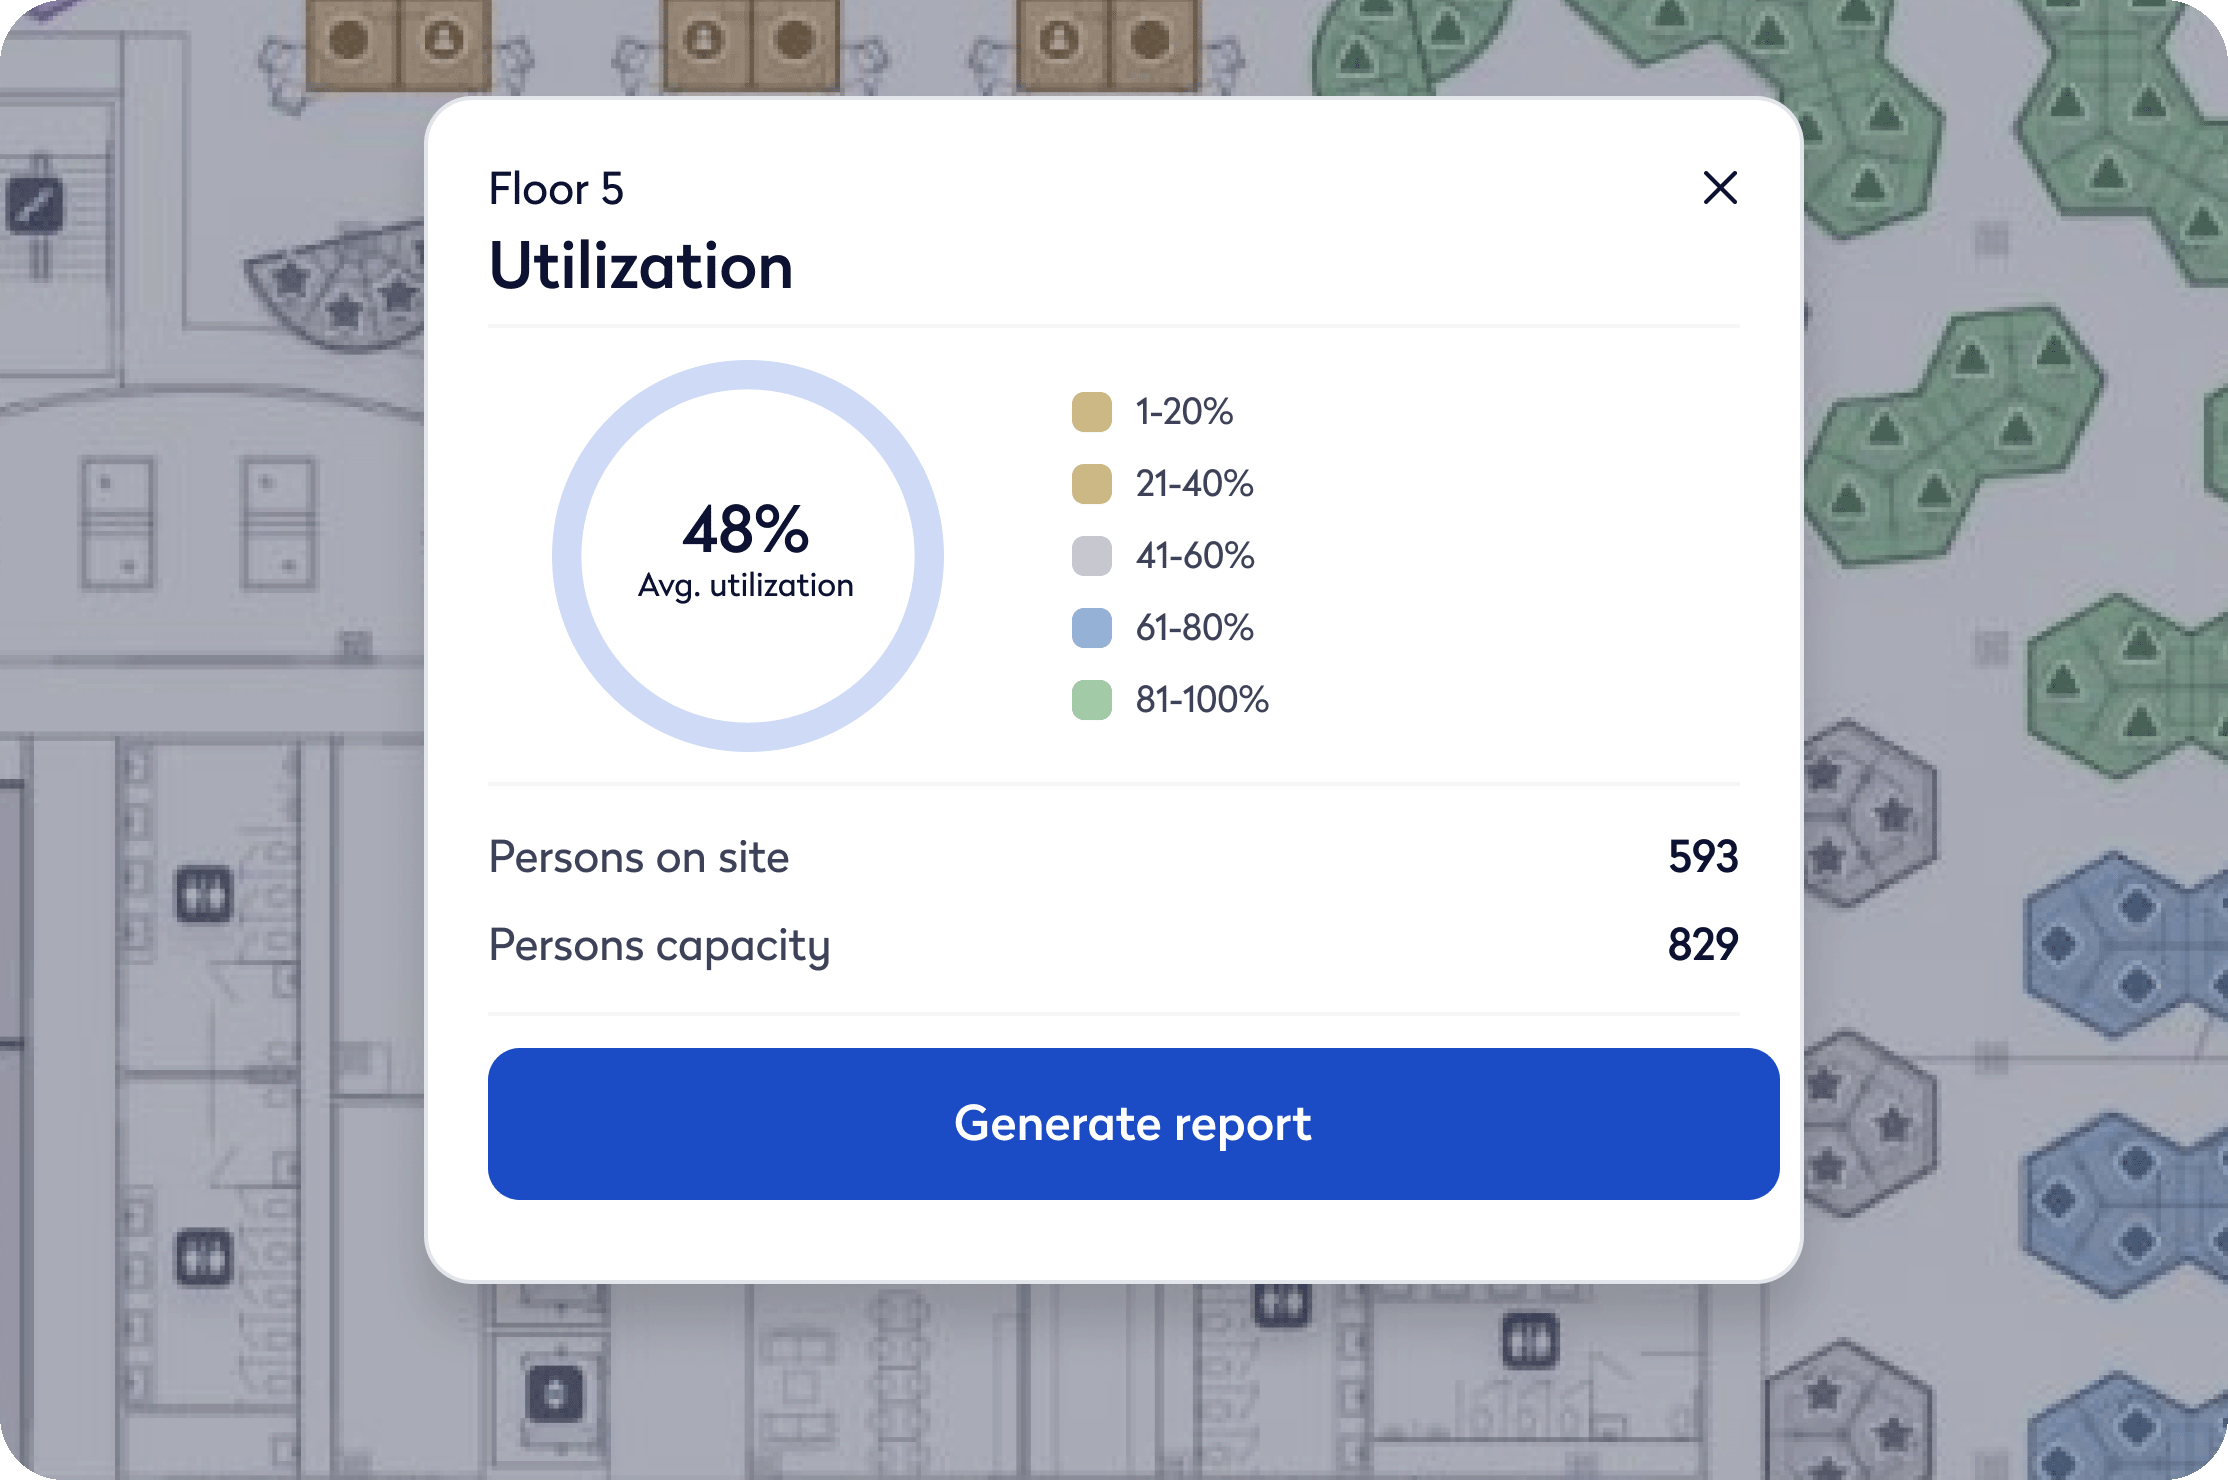Click the grey 41-60% legend swatch

(x=1091, y=556)
